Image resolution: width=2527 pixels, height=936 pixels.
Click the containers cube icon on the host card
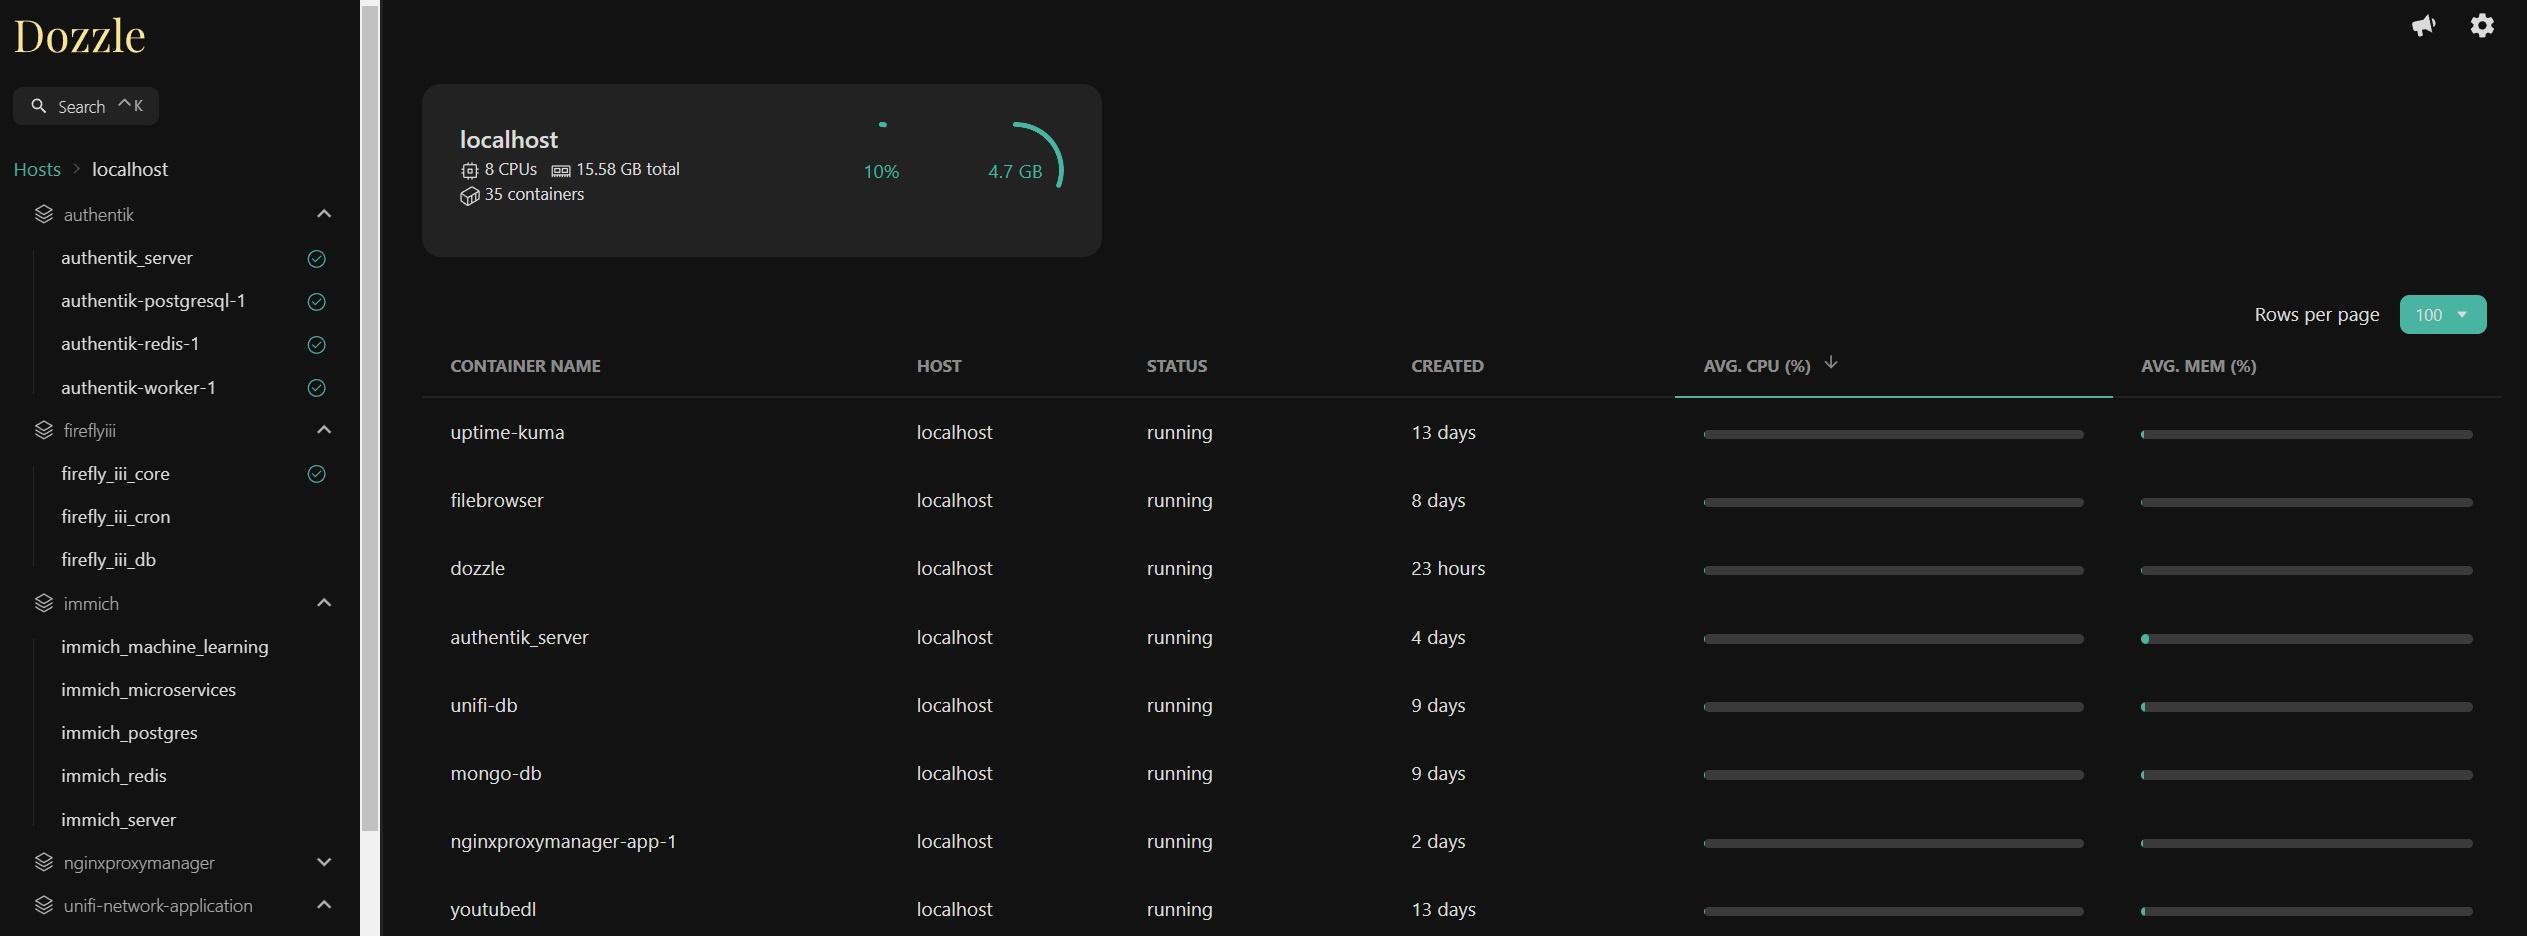pos(469,196)
